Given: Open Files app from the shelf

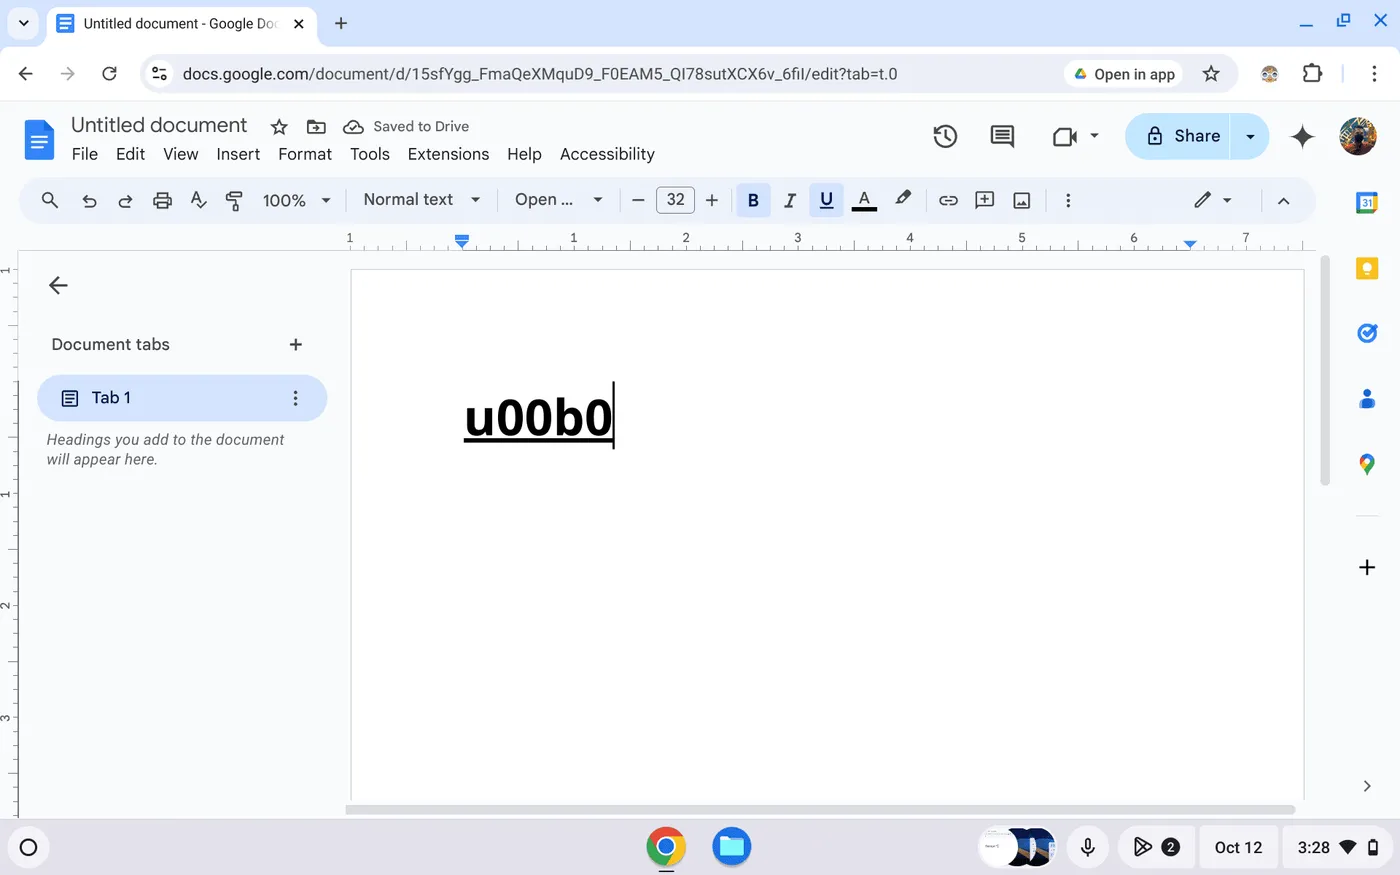Looking at the screenshot, I should tap(732, 847).
